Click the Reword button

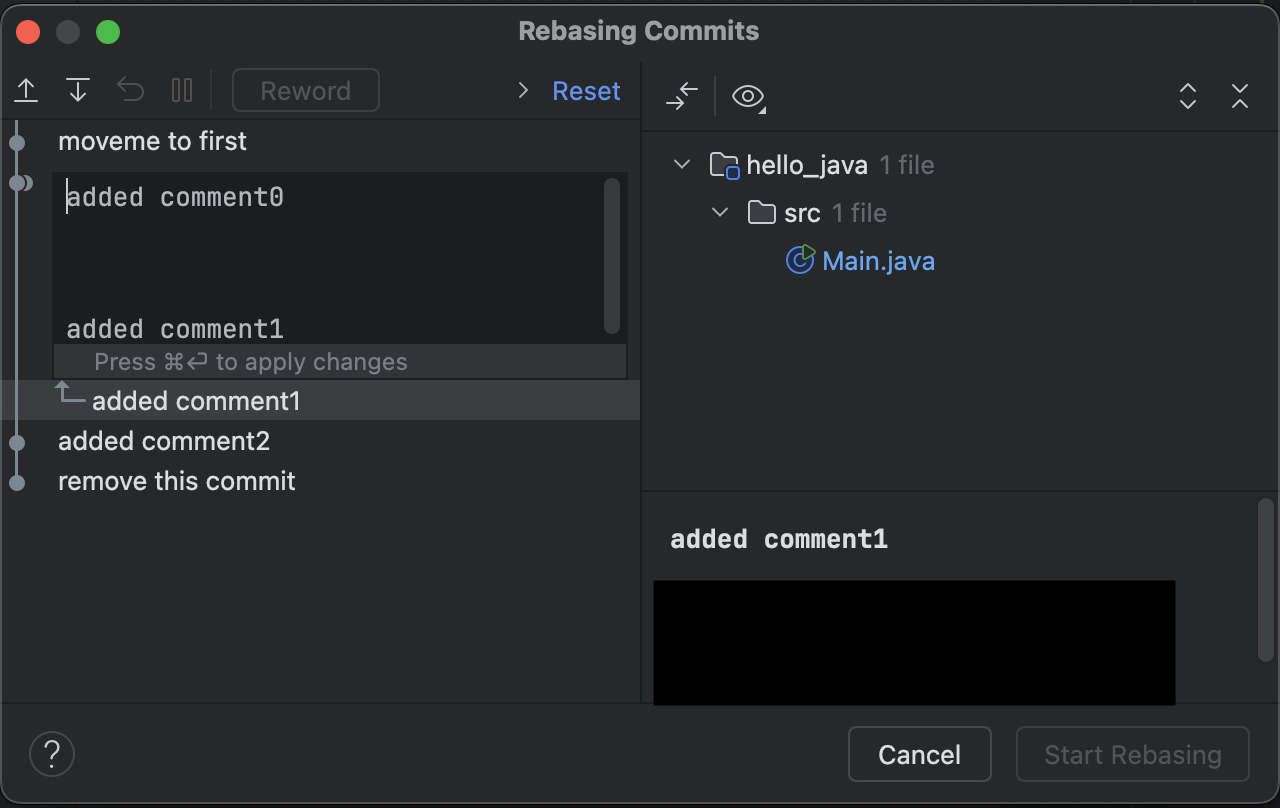coord(305,91)
